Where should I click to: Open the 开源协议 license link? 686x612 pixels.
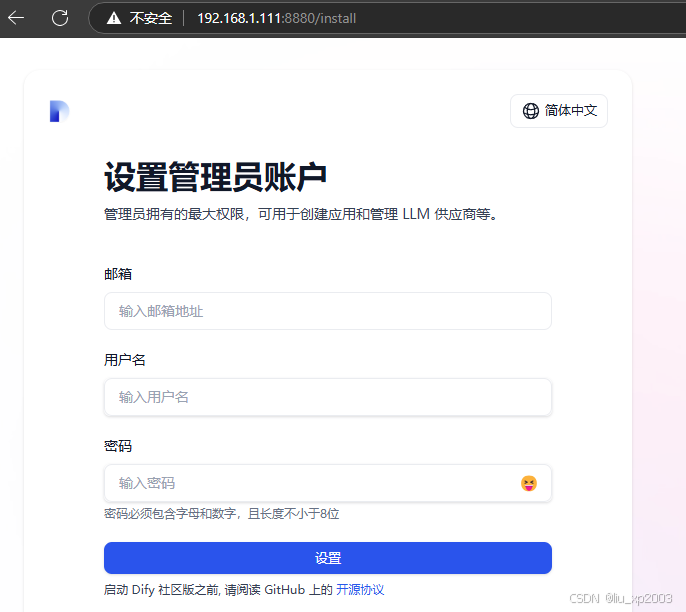pos(360,590)
